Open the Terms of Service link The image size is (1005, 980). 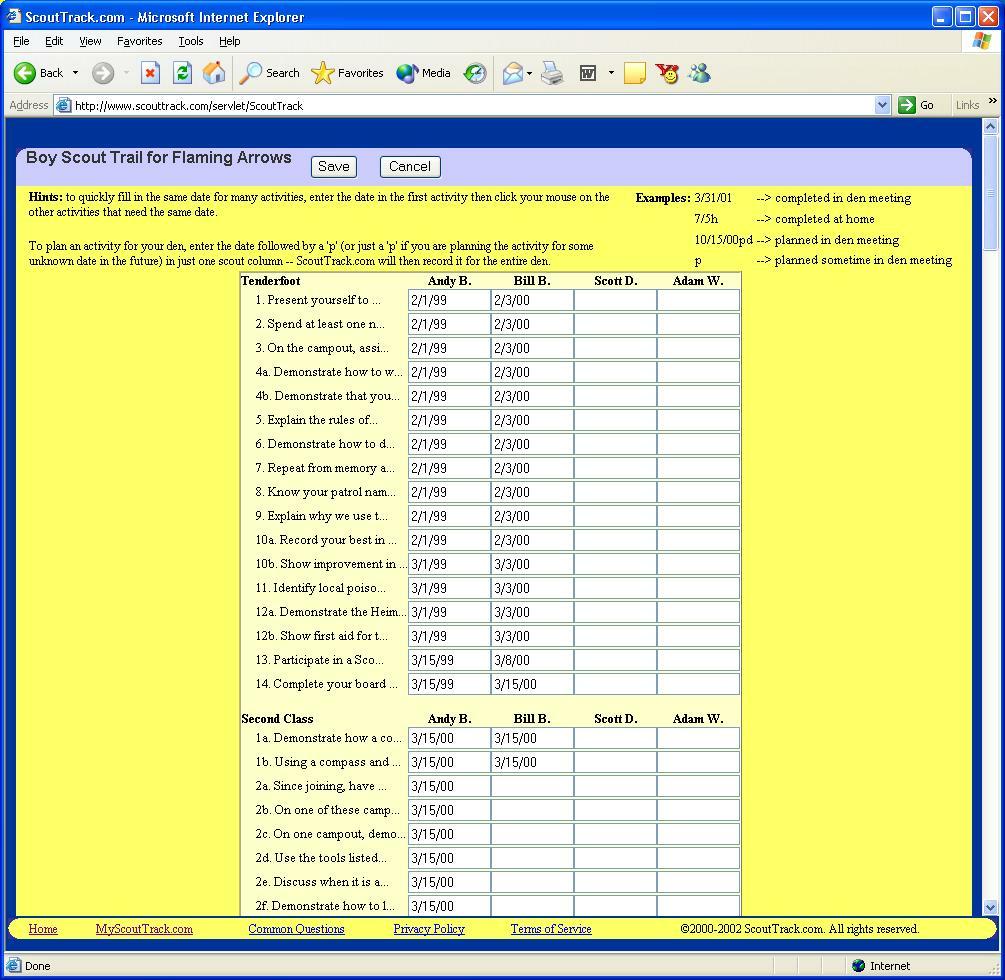pos(551,929)
